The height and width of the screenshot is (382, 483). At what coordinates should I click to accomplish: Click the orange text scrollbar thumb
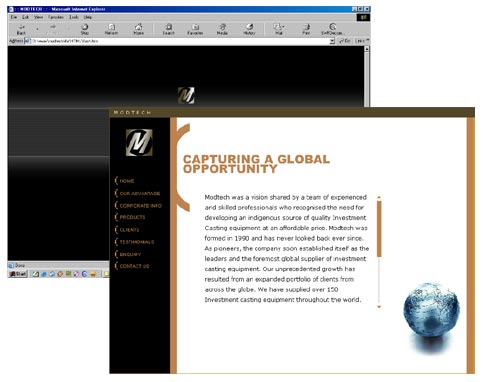(379, 229)
